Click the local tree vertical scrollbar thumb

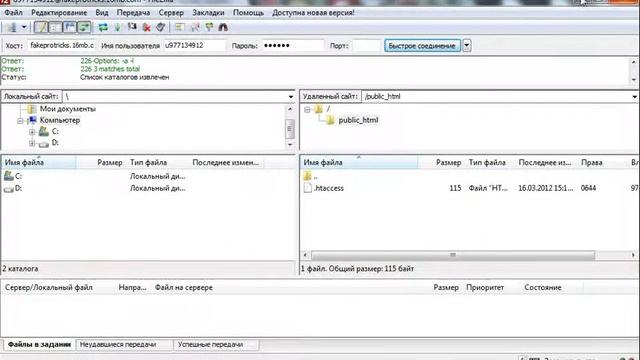pos(290,129)
